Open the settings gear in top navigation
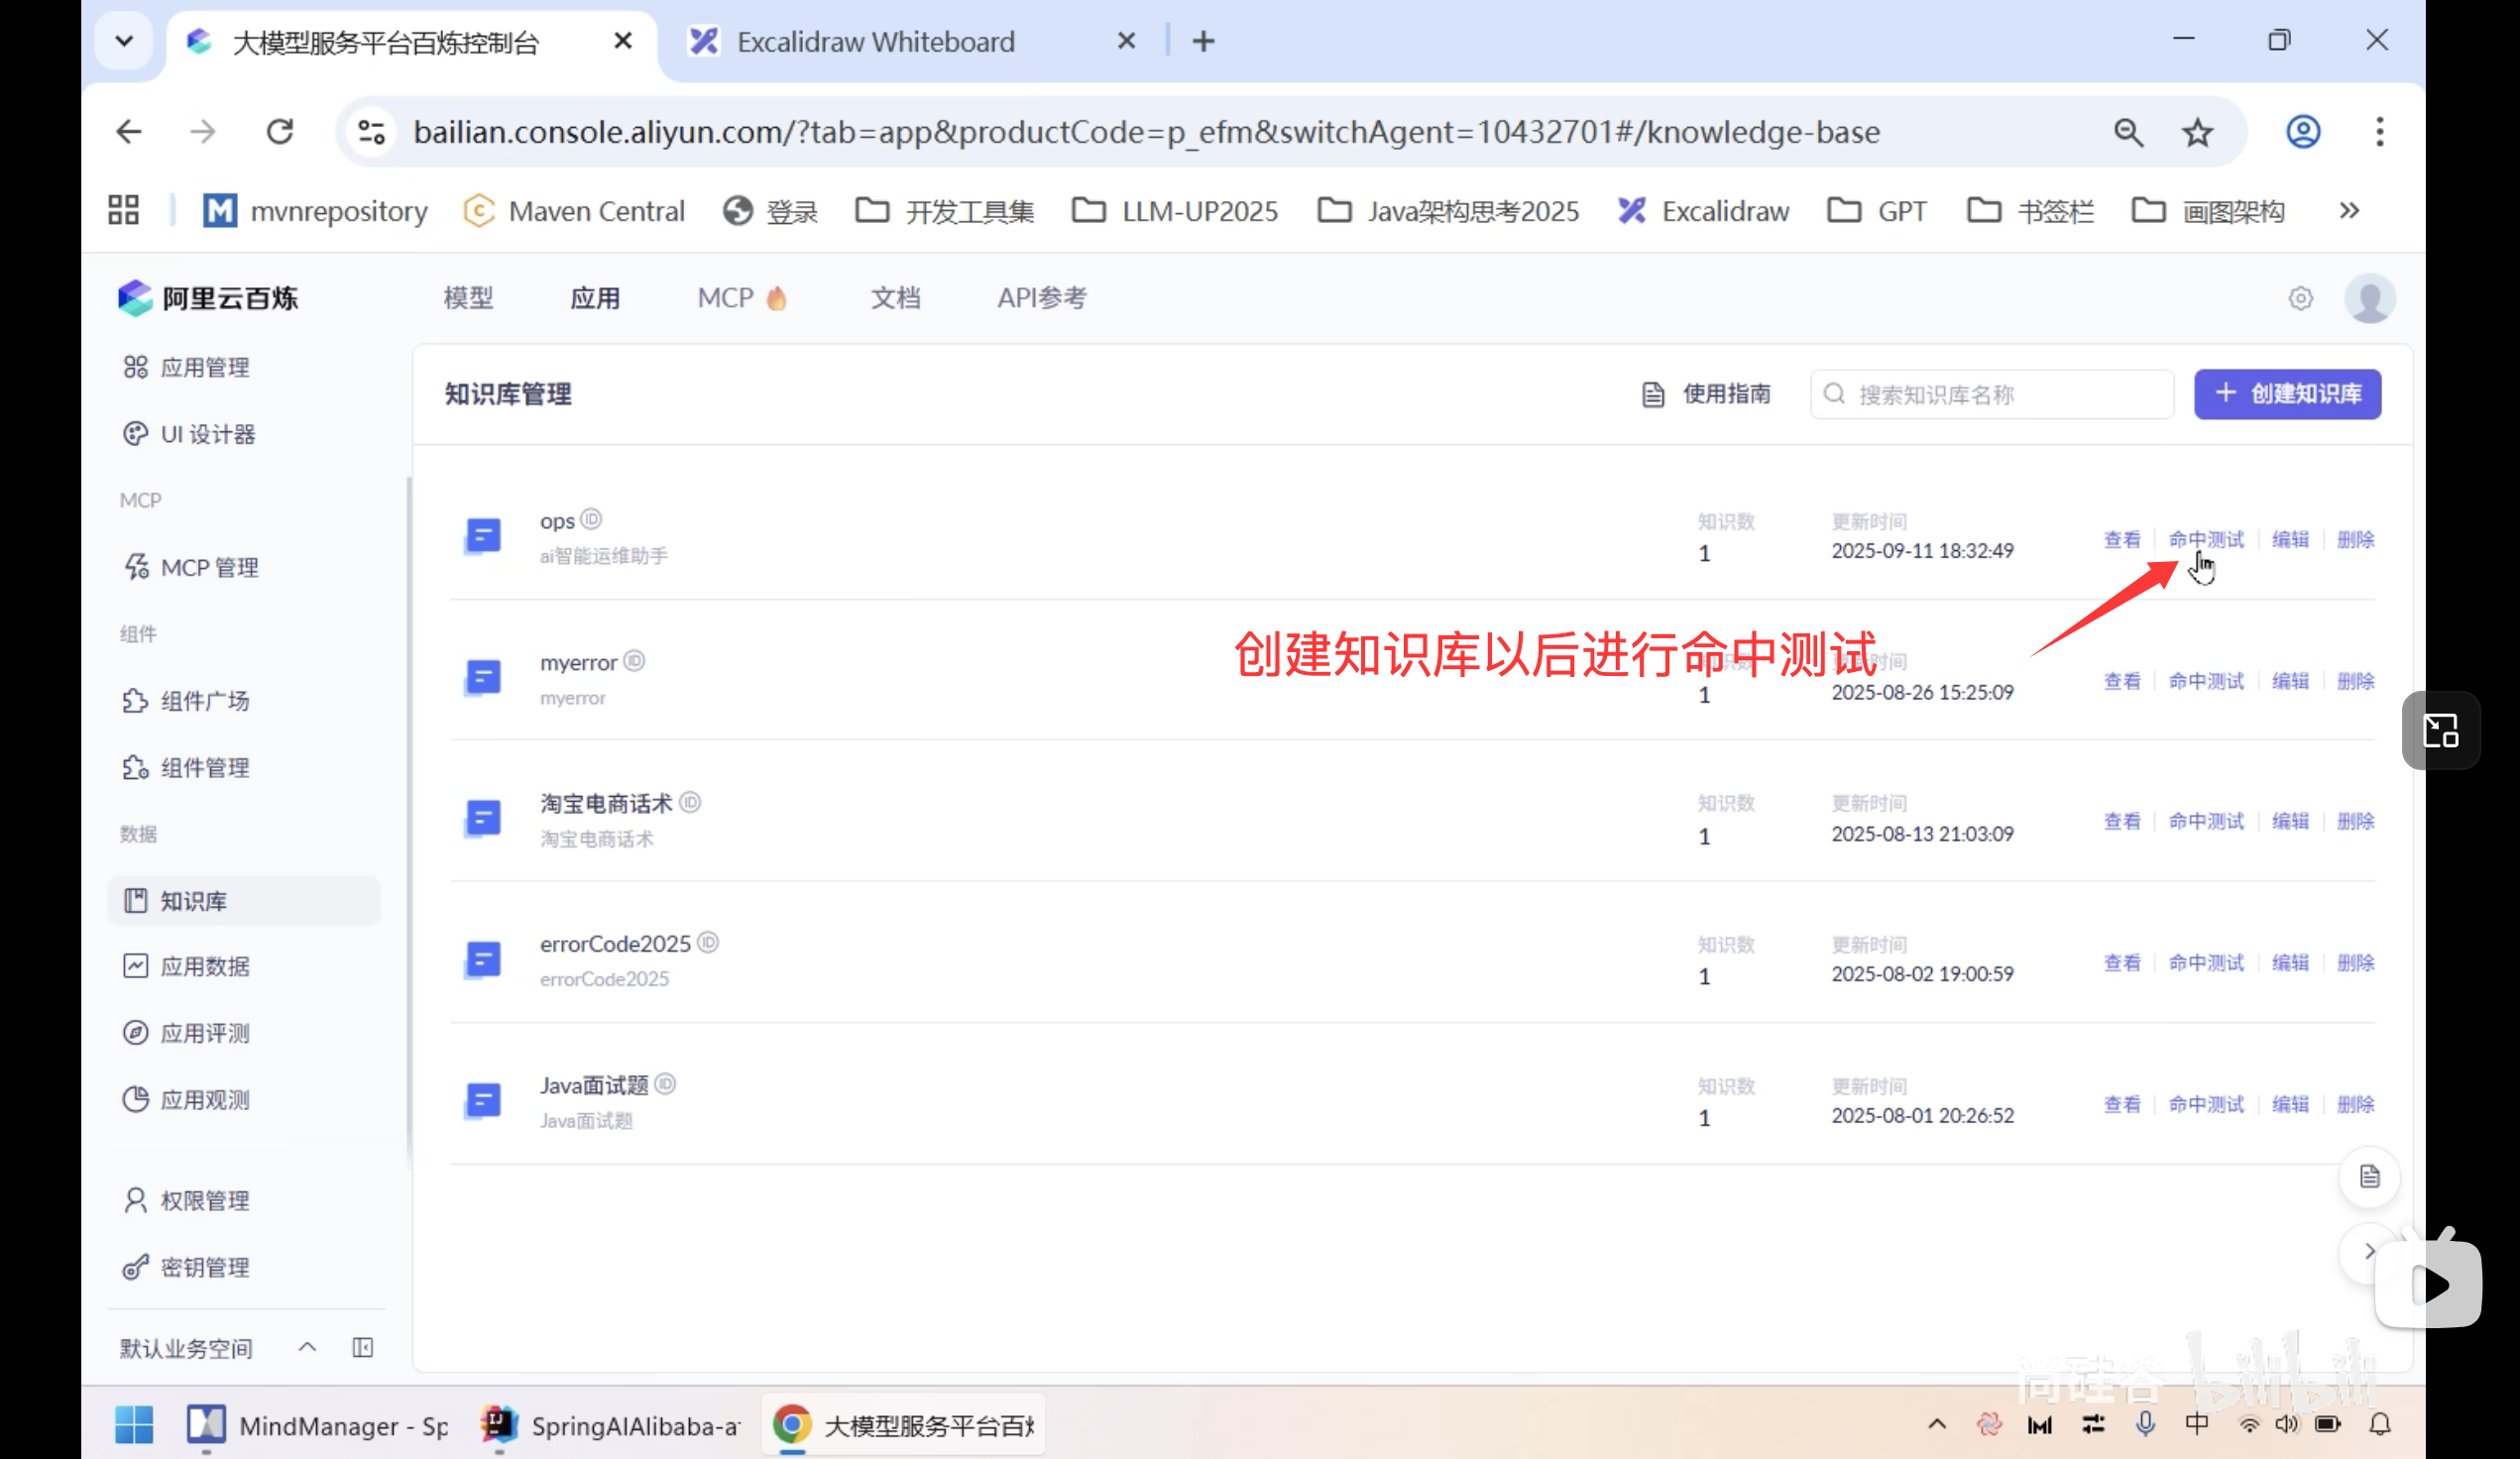This screenshot has width=2520, height=1459. [2300, 297]
